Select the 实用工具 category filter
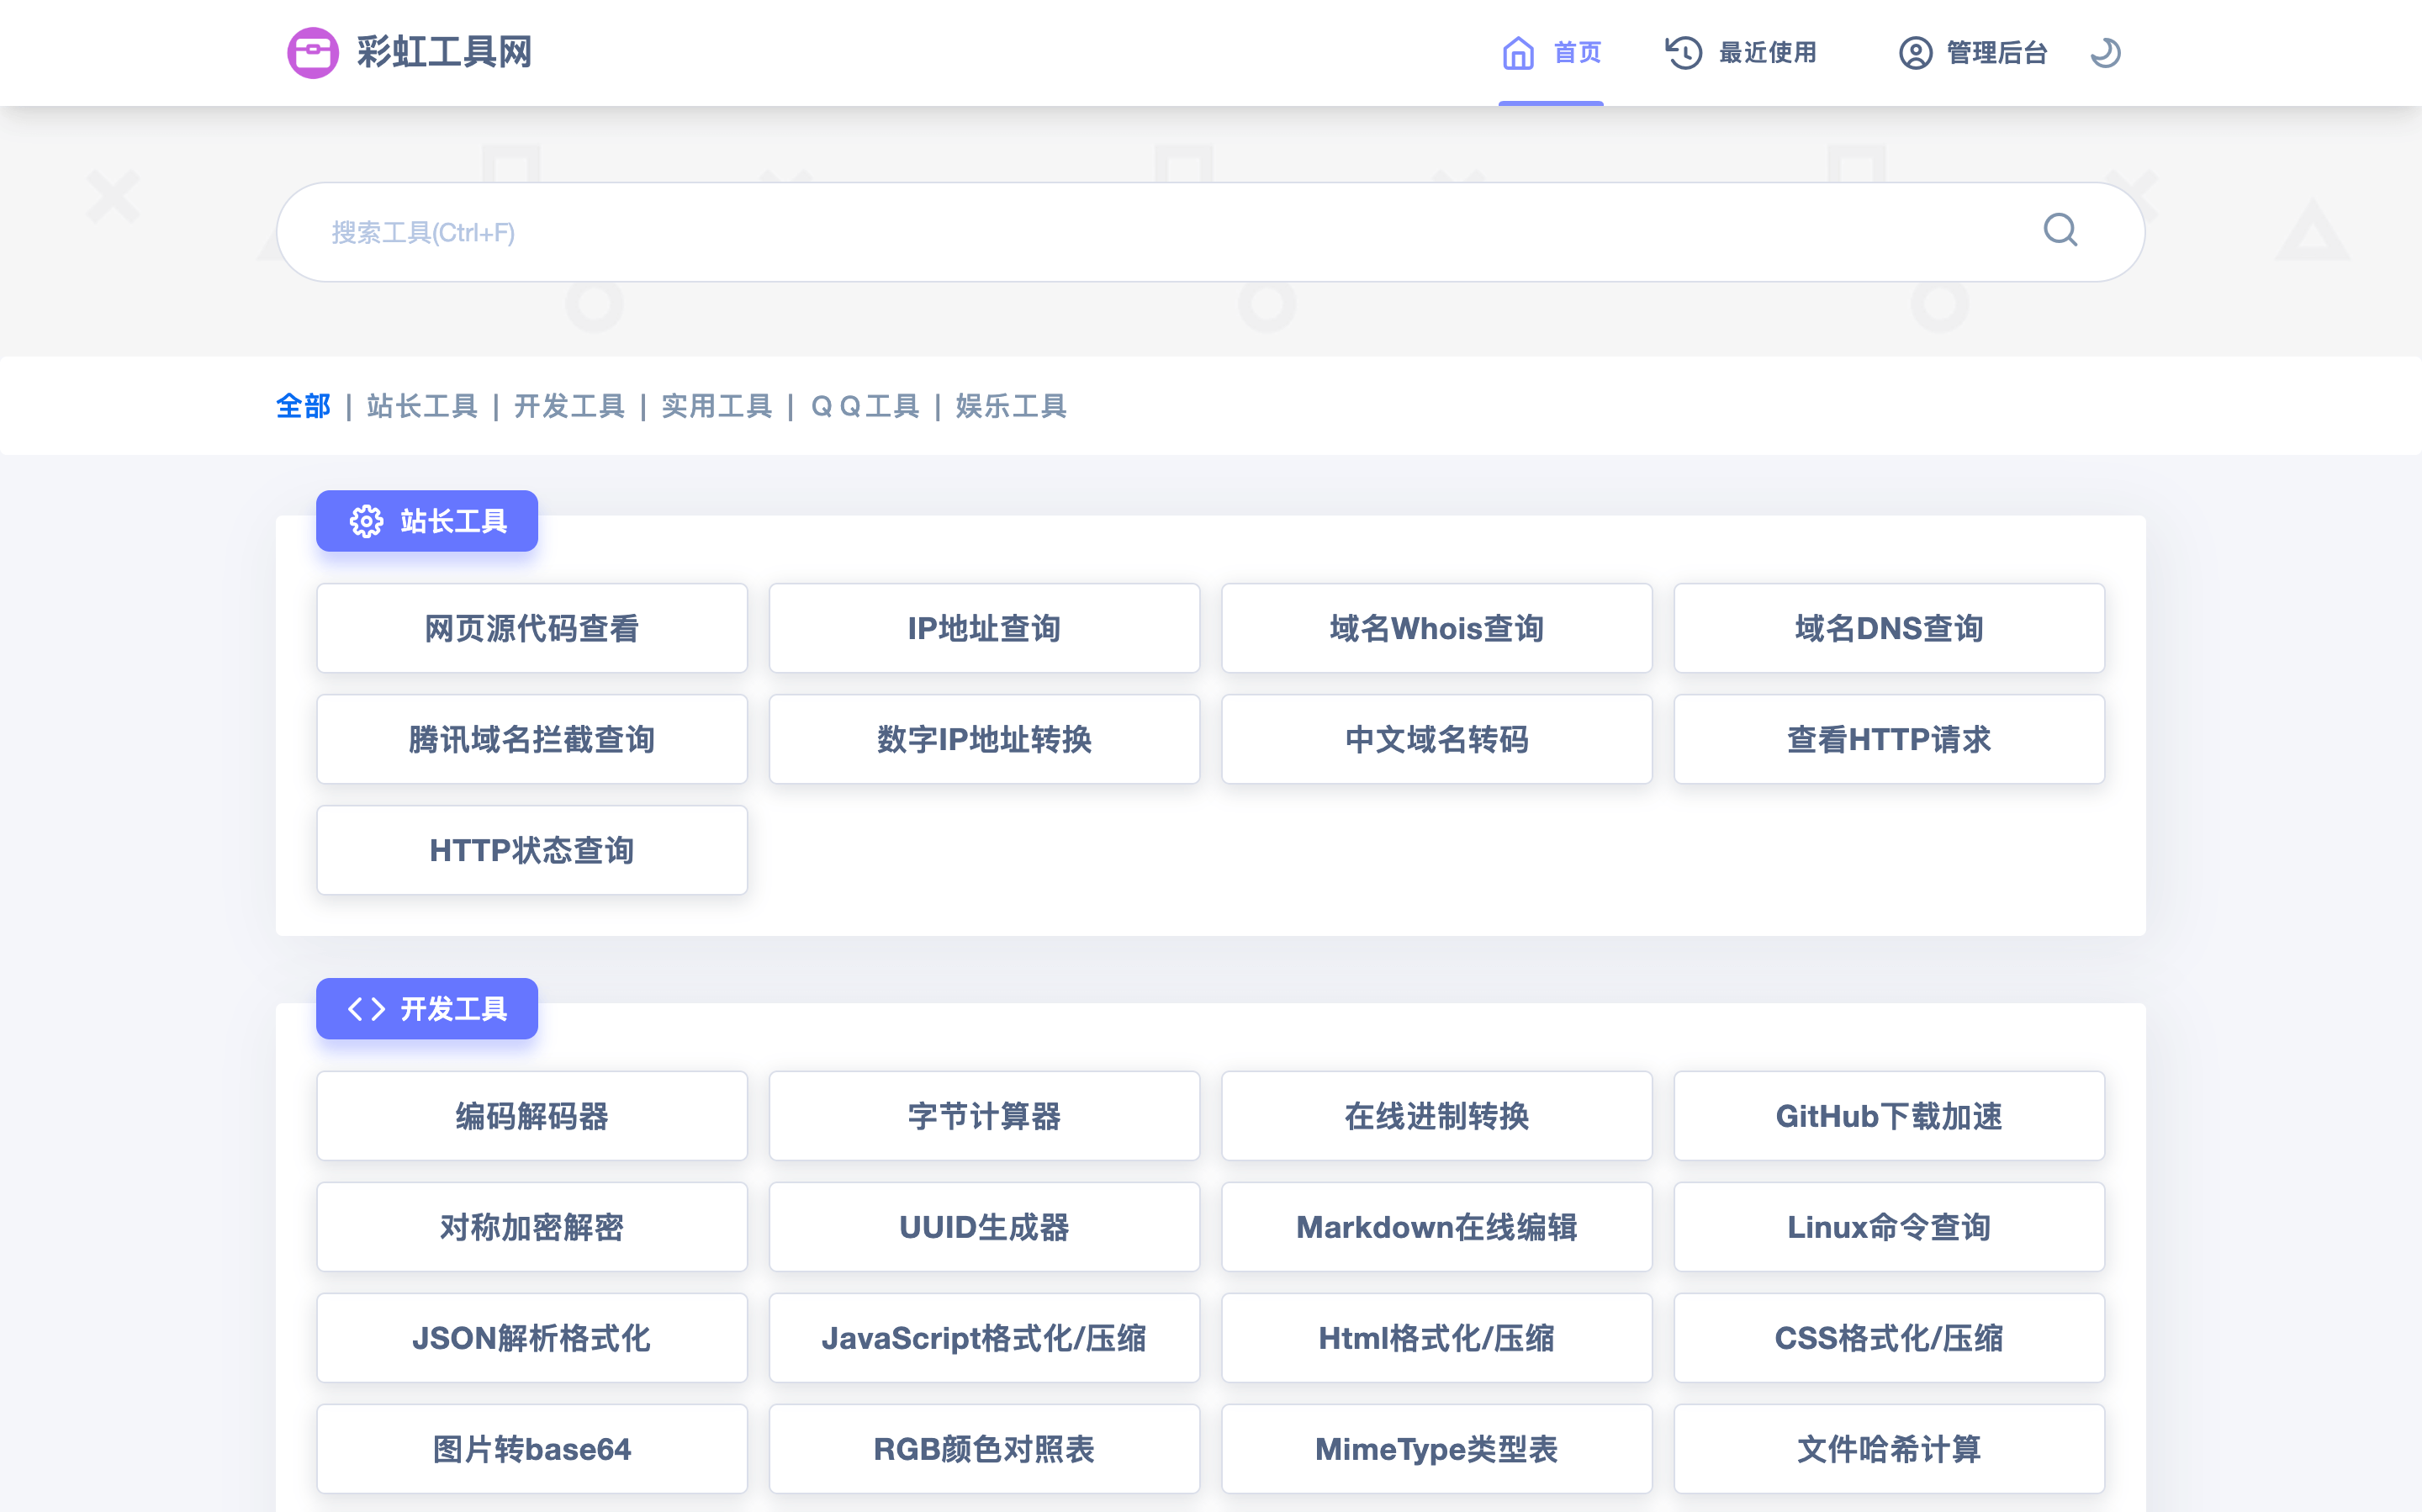Viewport: 2422px width, 1512px height. [716, 406]
